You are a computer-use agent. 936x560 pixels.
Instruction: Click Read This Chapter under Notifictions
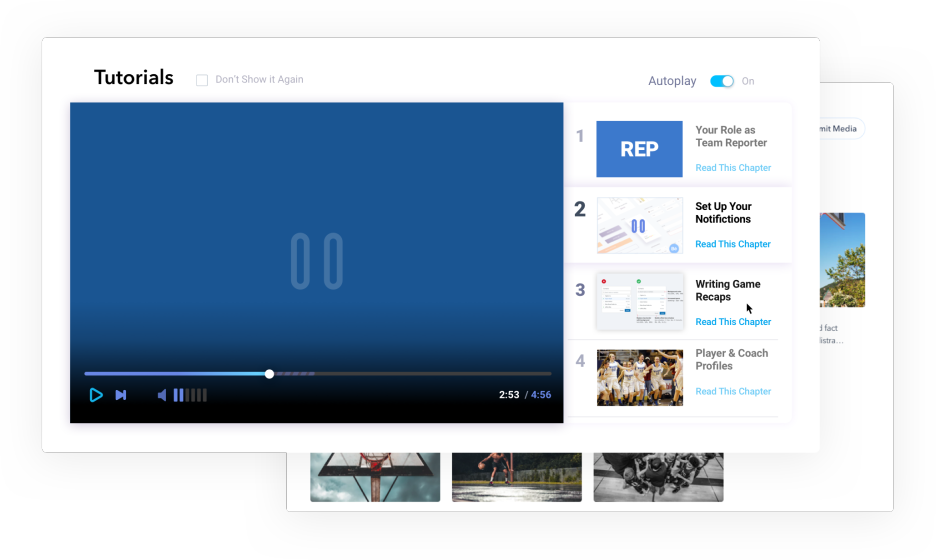coord(733,244)
